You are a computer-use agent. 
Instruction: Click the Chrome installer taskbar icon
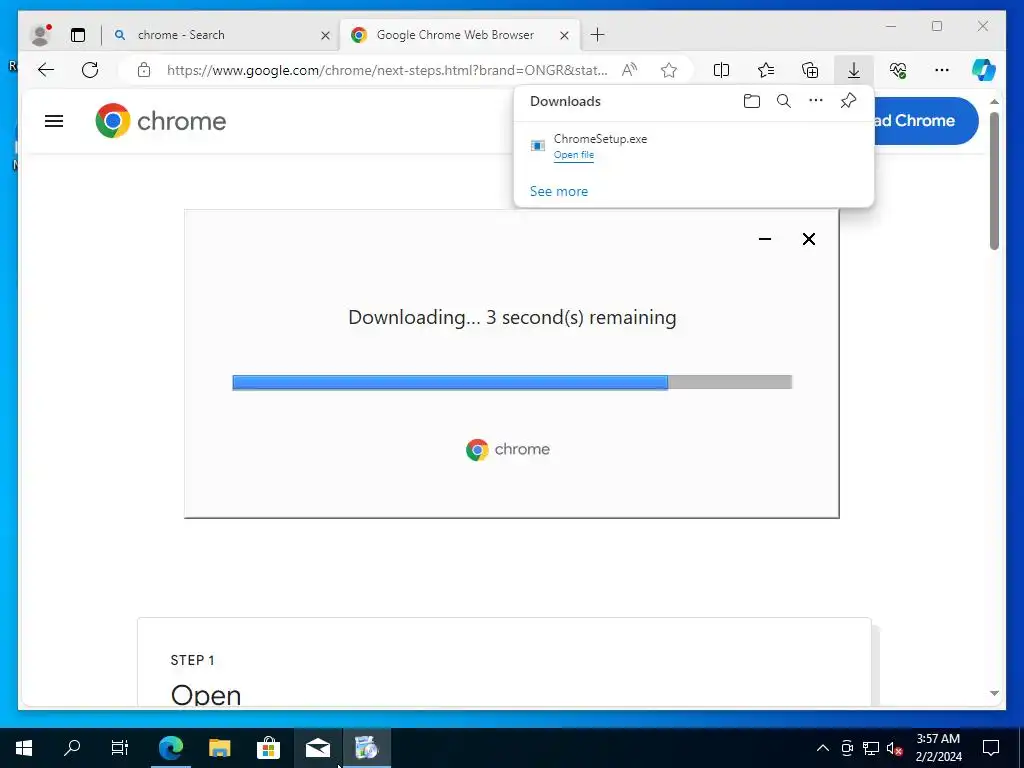pyautogui.click(x=367, y=748)
